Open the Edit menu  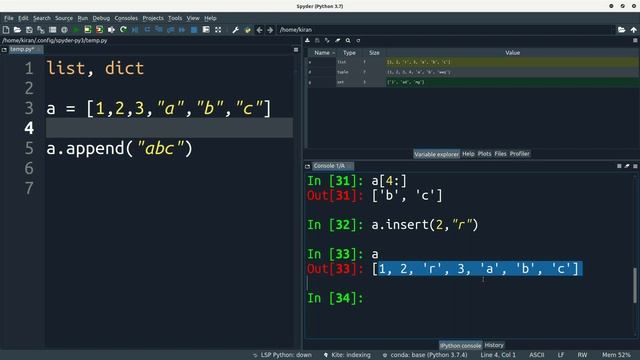tap(23, 18)
